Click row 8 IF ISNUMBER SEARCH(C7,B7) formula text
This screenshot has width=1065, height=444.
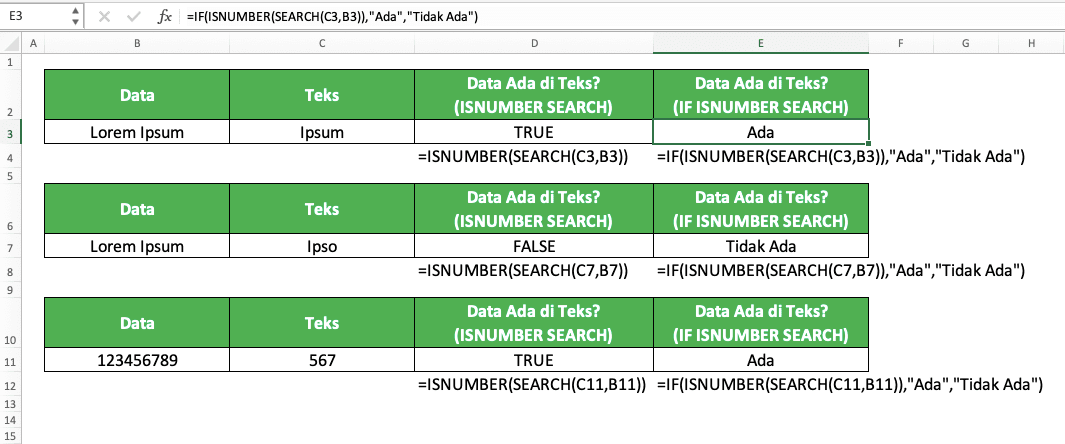[x=841, y=272]
